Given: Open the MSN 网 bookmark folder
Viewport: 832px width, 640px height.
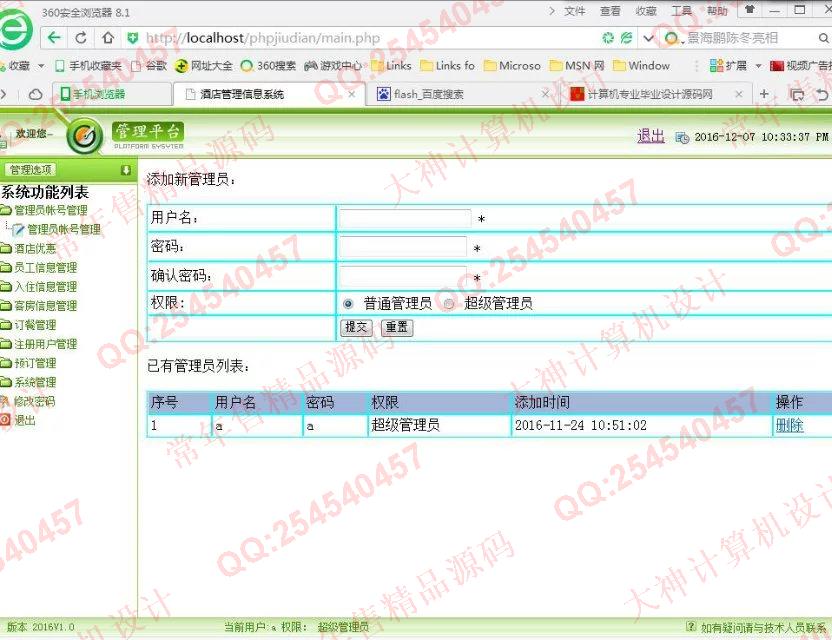Looking at the screenshot, I should (x=577, y=66).
